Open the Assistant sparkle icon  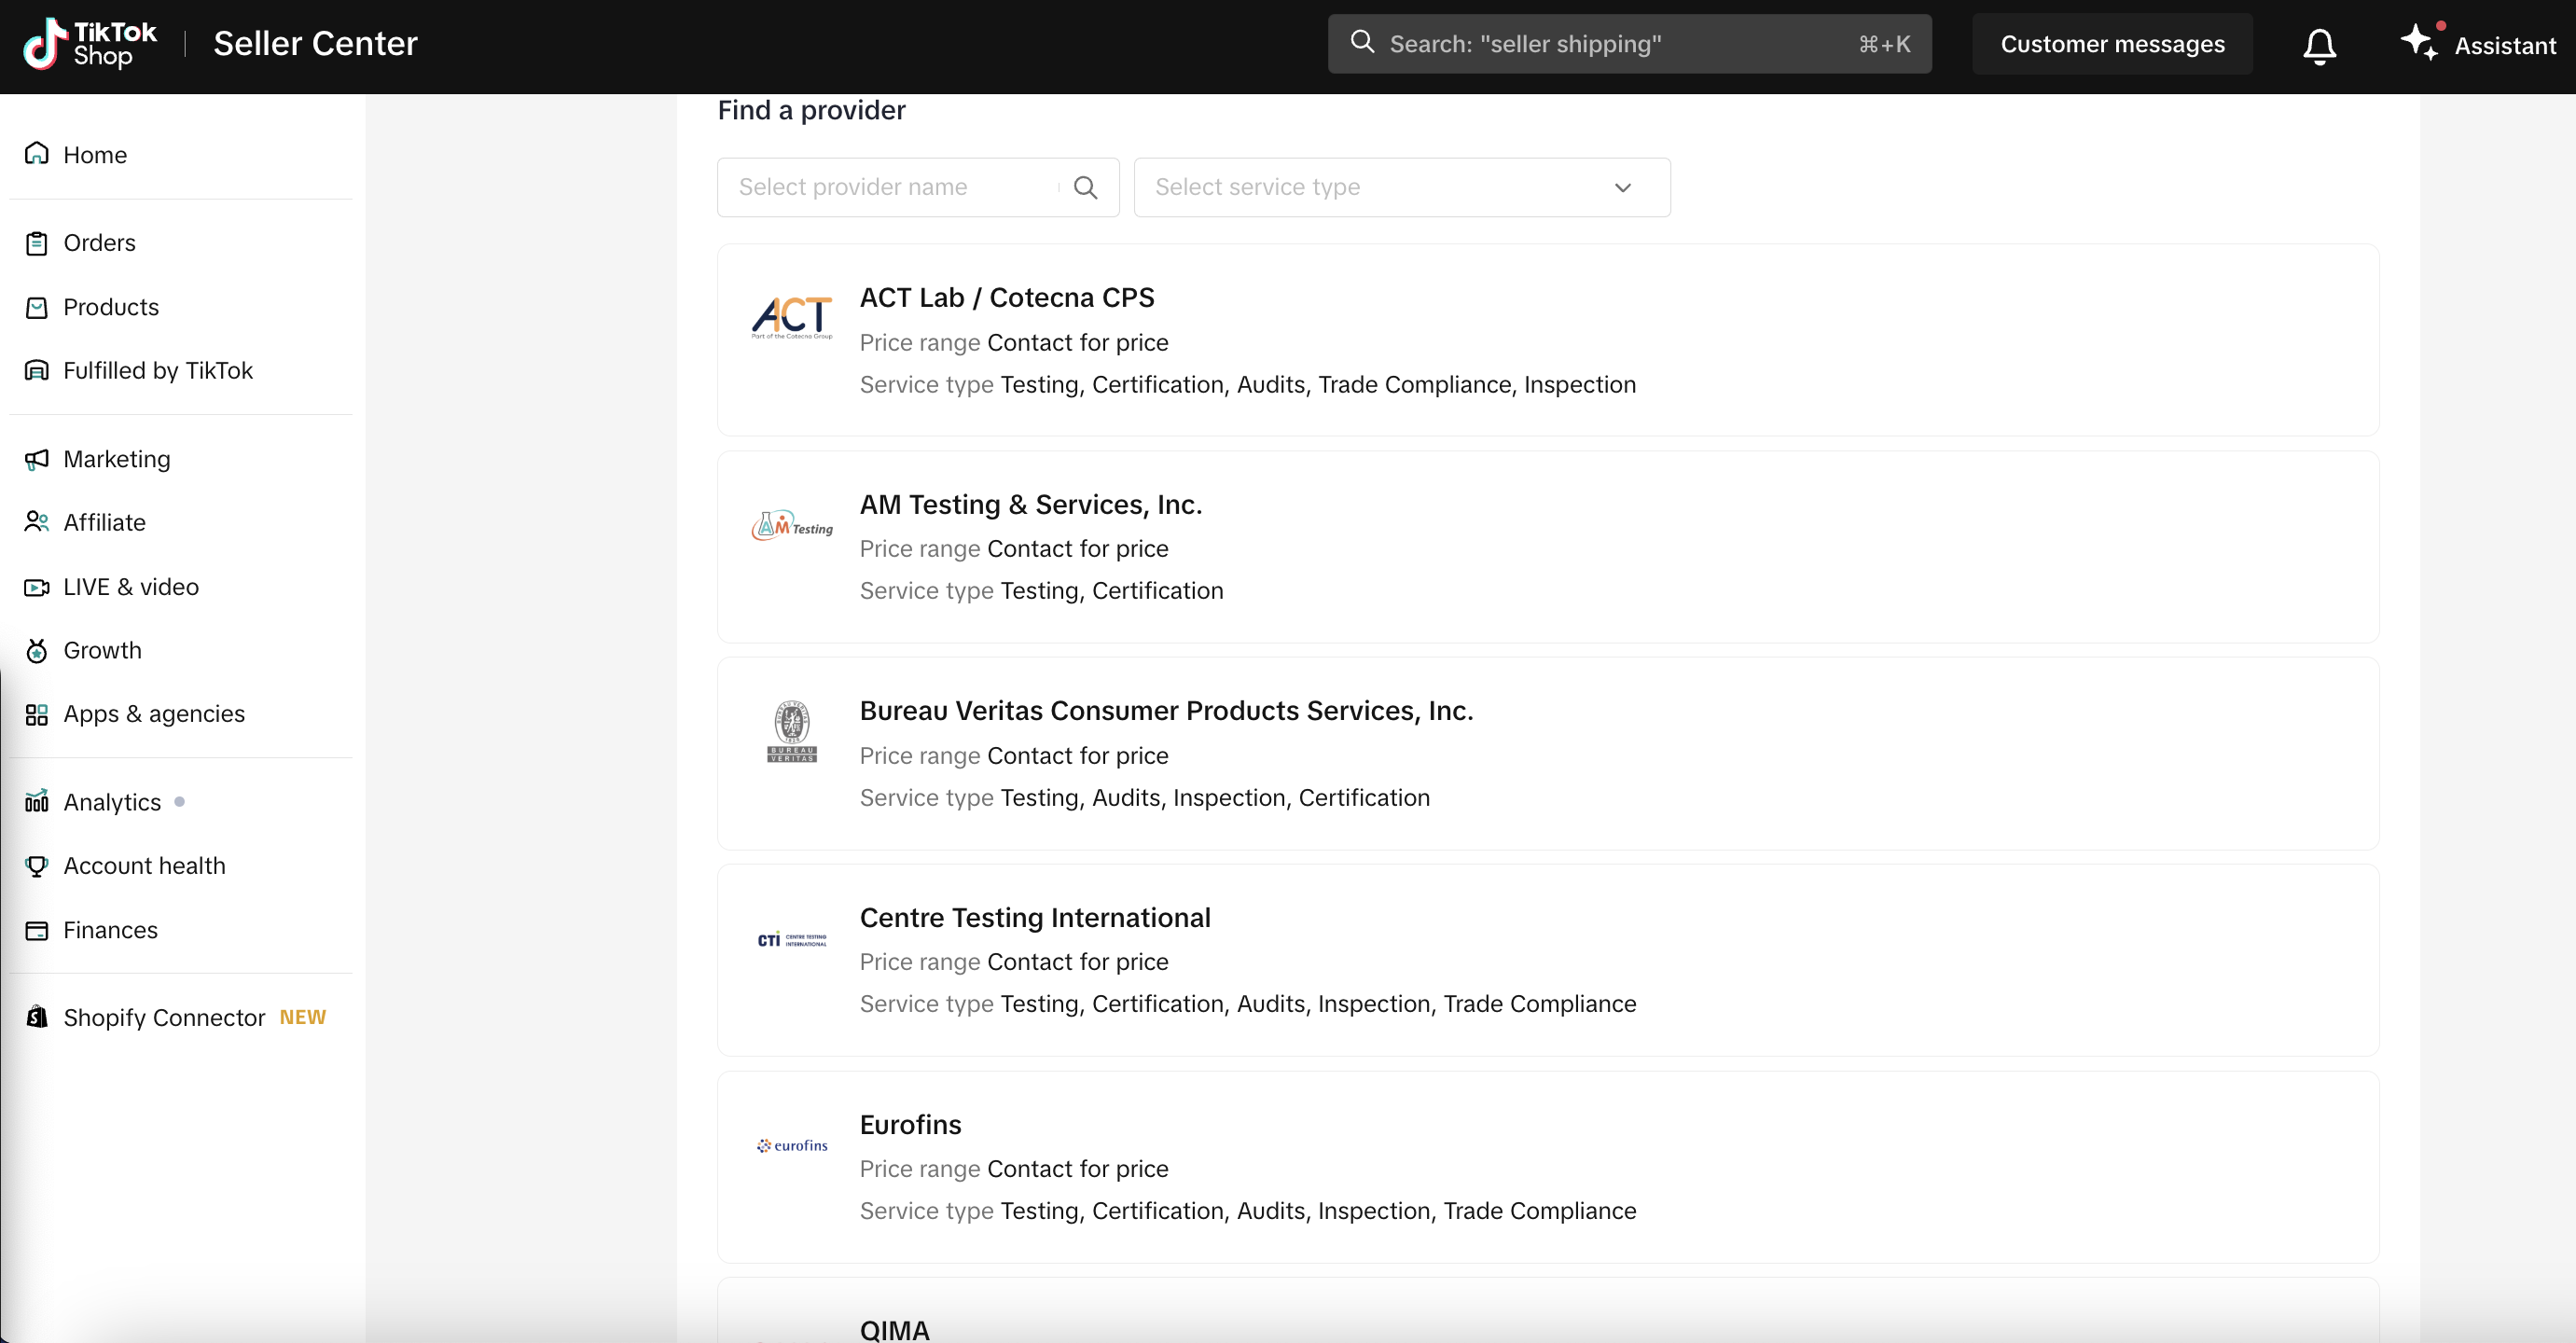point(2419,42)
